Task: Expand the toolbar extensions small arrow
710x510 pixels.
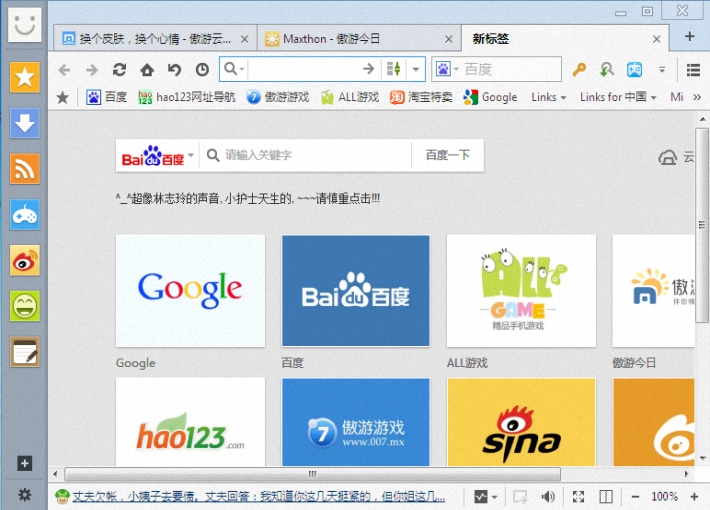Action: coord(662,69)
